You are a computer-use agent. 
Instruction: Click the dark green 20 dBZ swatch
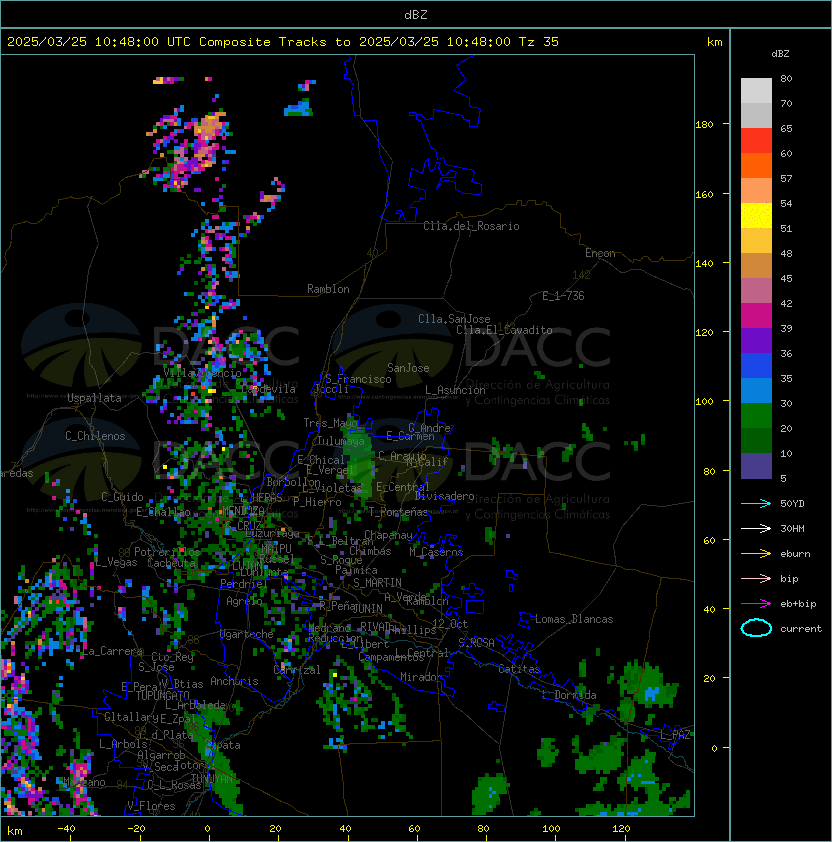click(756, 440)
